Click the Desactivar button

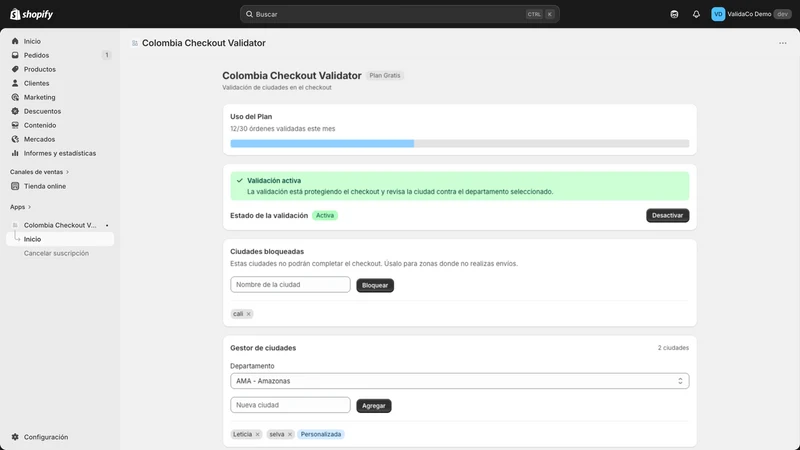tap(667, 215)
